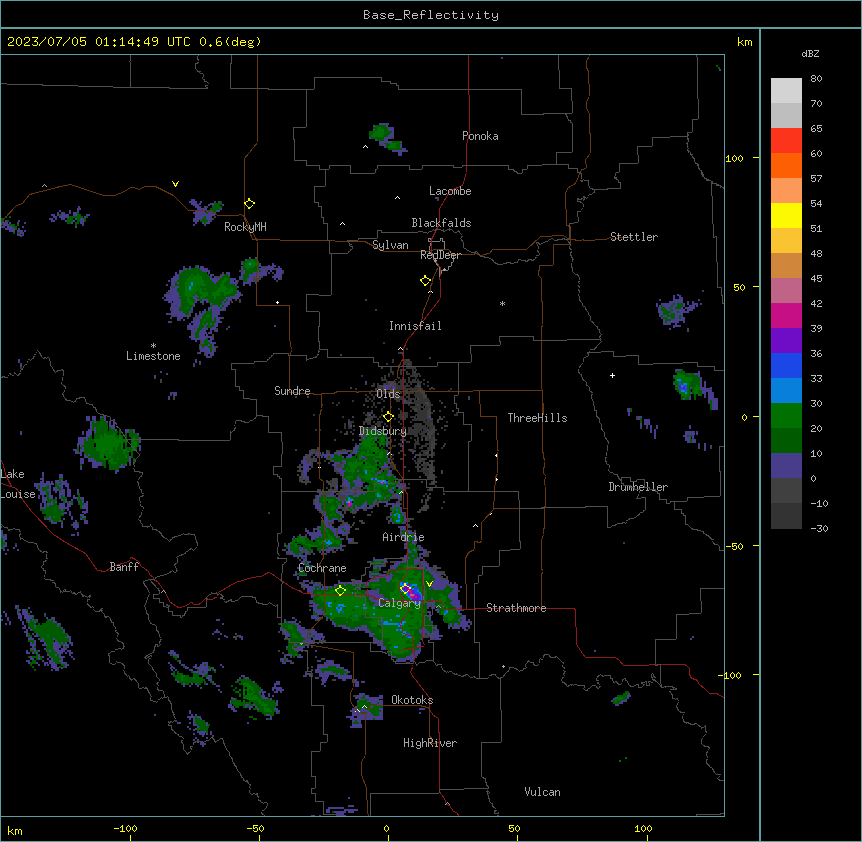Click the ThreeHills label

[x=538, y=418]
